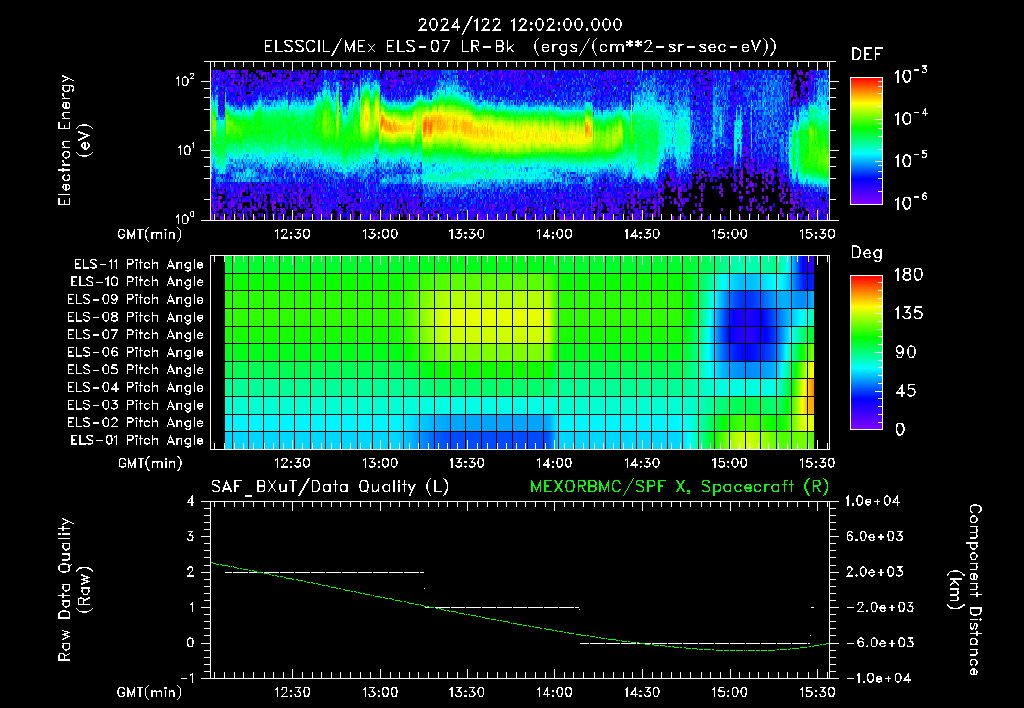Click the white data quality line at level 1
The image size is (1024, 708).
503,608
